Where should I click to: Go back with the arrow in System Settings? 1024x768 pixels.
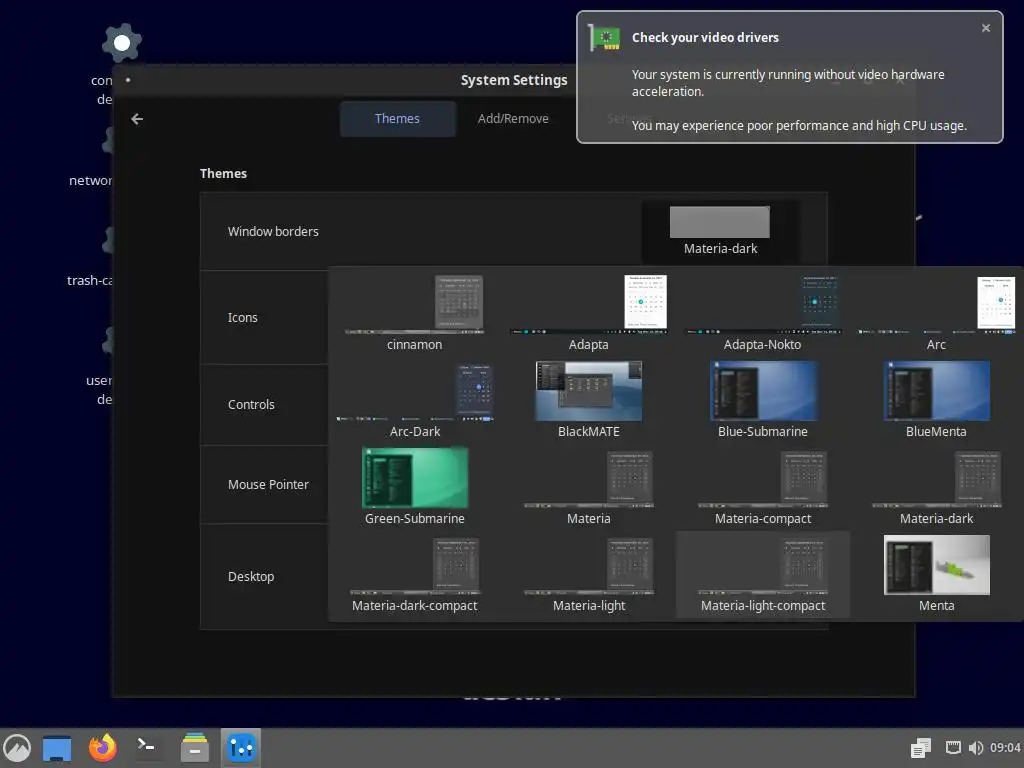pyautogui.click(x=136, y=119)
